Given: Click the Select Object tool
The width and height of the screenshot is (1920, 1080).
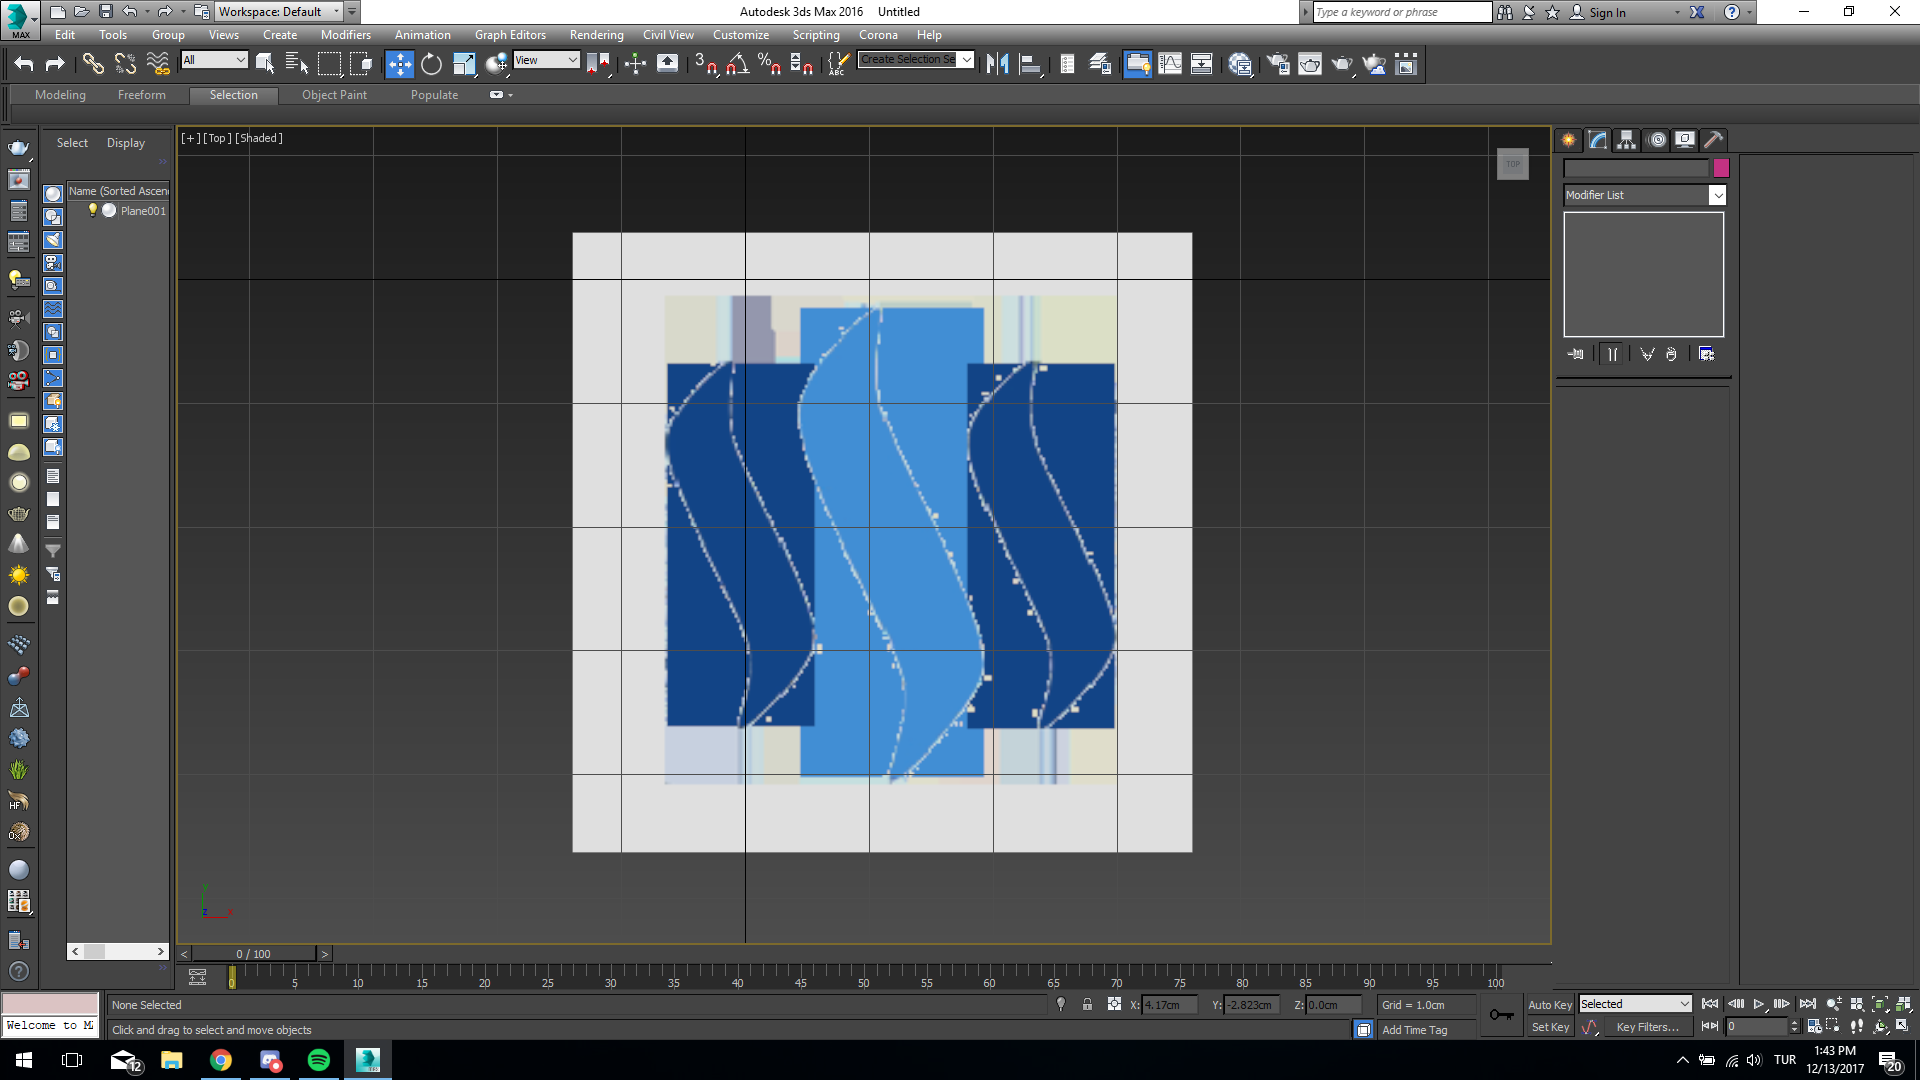Looking at the screenshot, I should pyautogui.click(x=265, y=64).
